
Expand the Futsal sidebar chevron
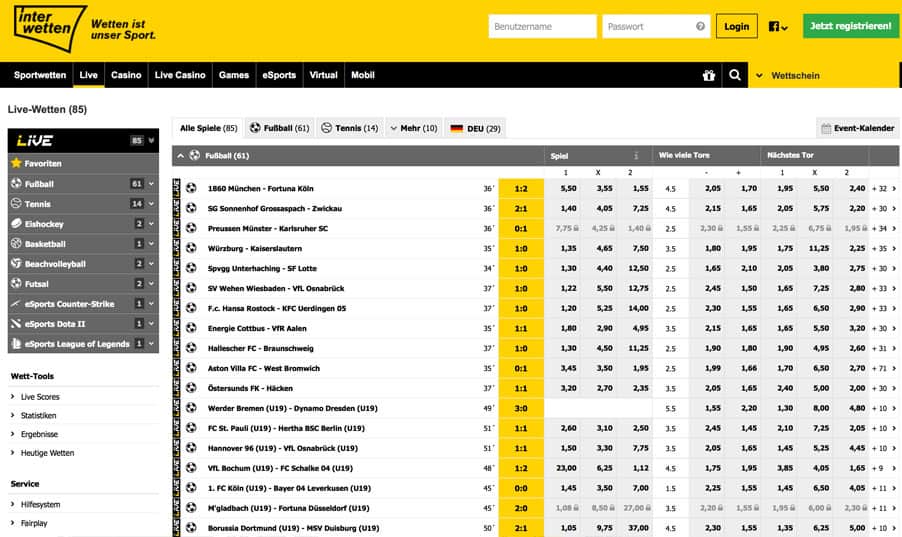point(151,284)
